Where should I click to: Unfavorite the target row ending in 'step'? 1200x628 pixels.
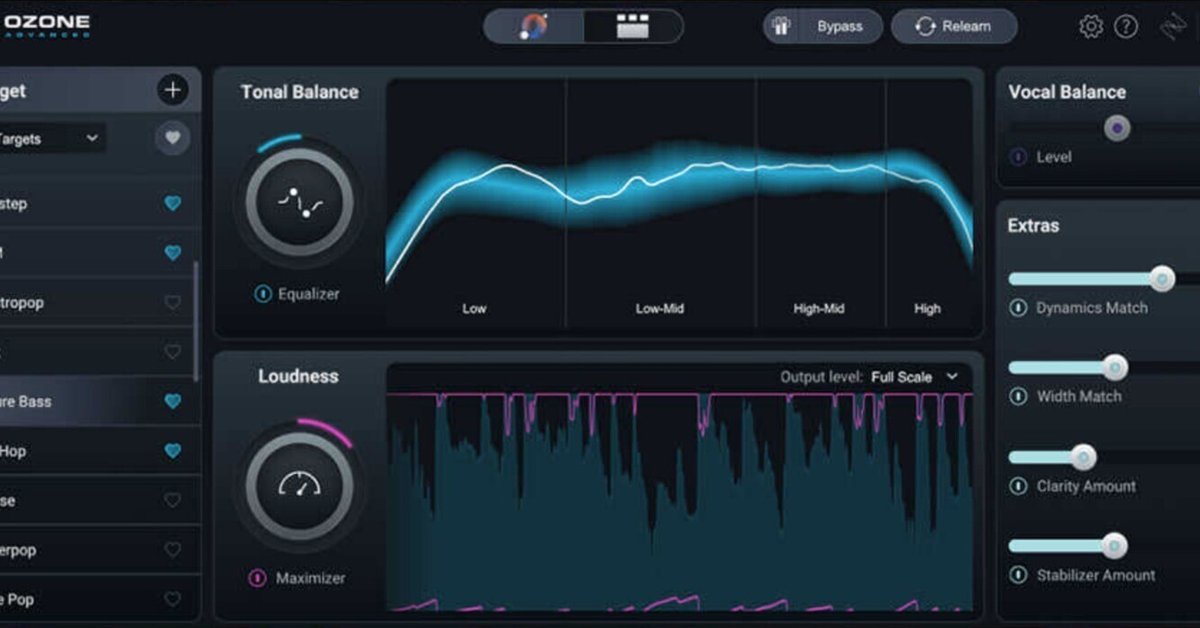173,204
